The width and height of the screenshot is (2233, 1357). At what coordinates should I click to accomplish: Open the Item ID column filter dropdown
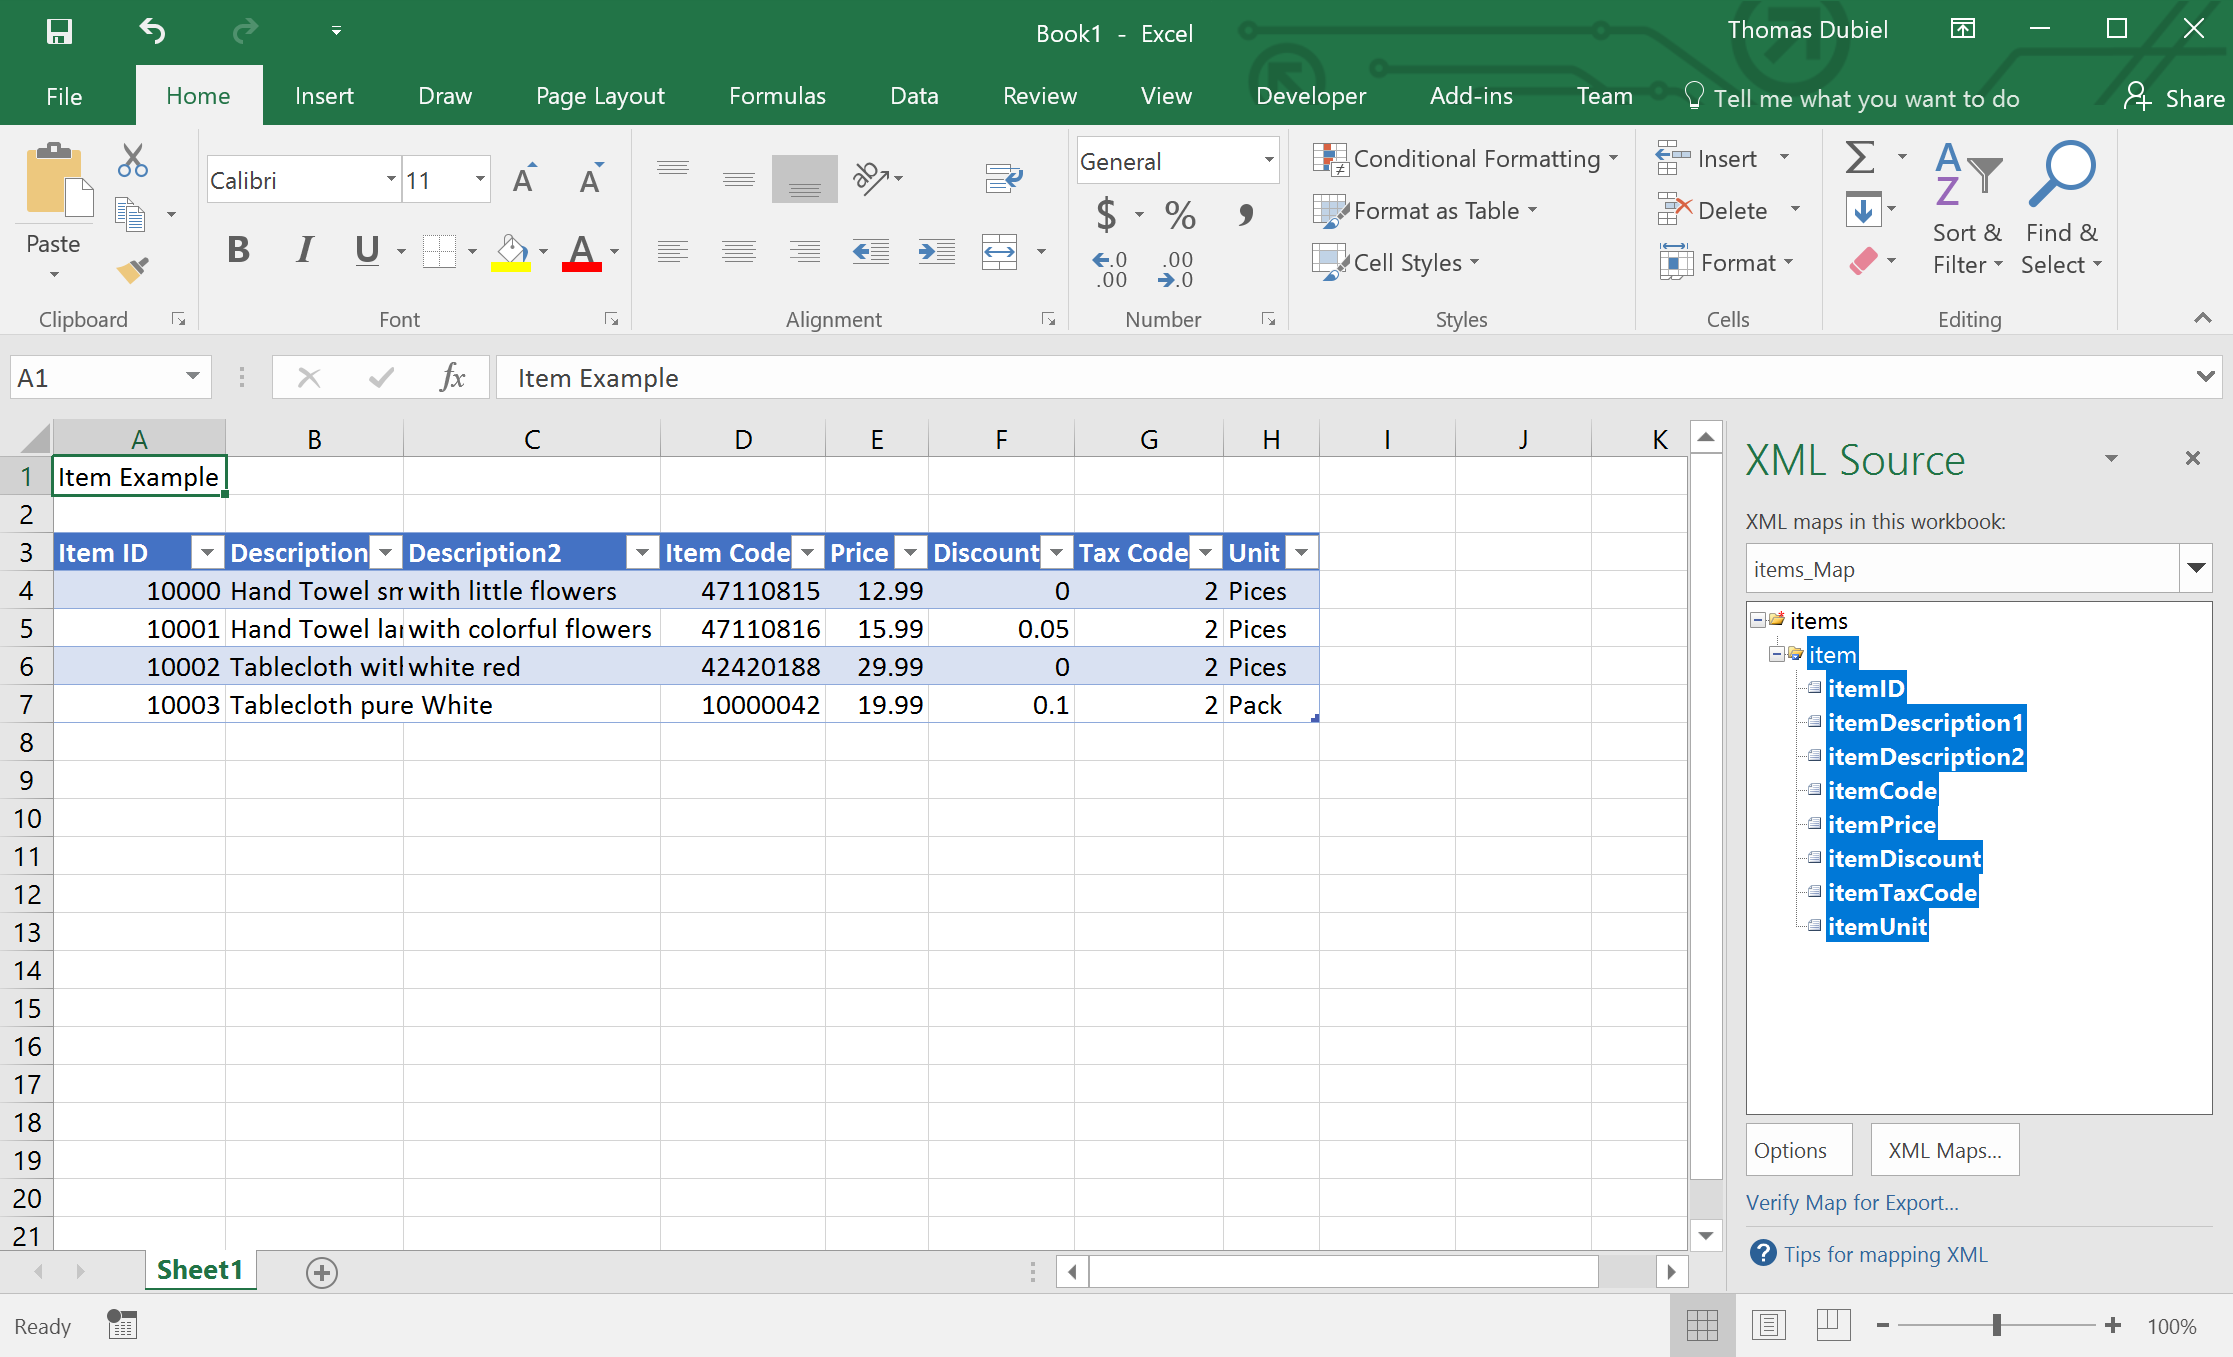[207, 553]
